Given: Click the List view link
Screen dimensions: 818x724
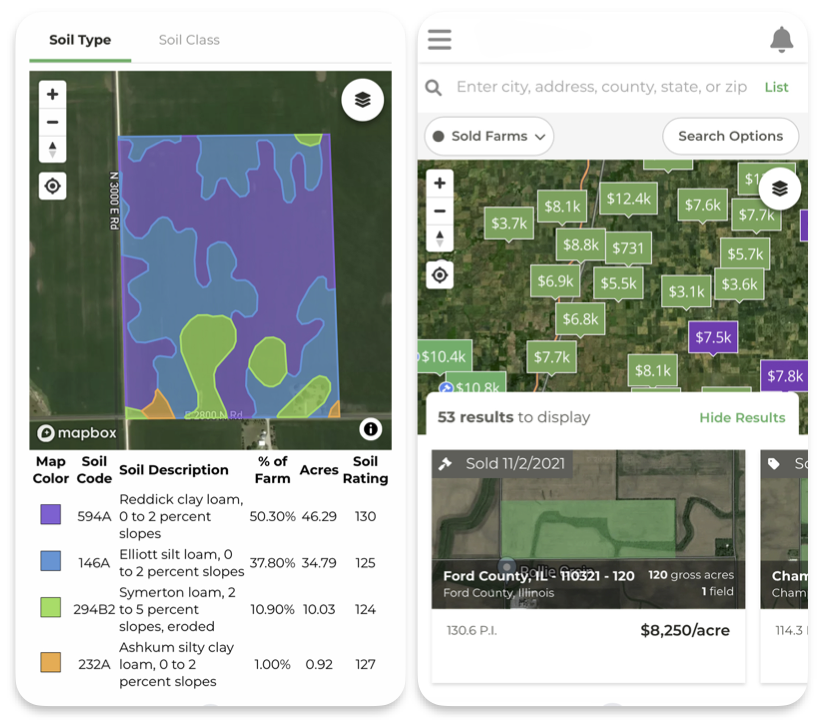Looking at the screenshot, I should click(x=777, y=87).
